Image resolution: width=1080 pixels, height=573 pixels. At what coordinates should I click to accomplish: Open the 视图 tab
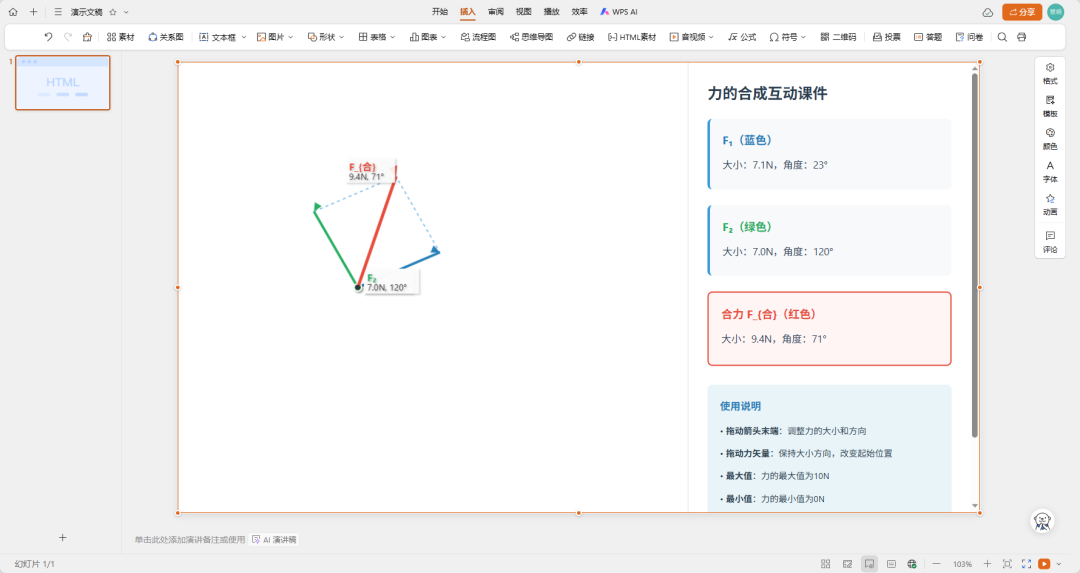[523, 12]
